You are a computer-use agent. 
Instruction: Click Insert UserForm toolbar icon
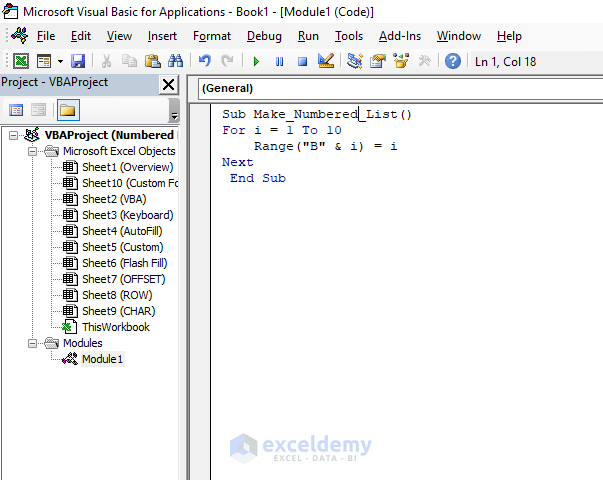point(44,61)
